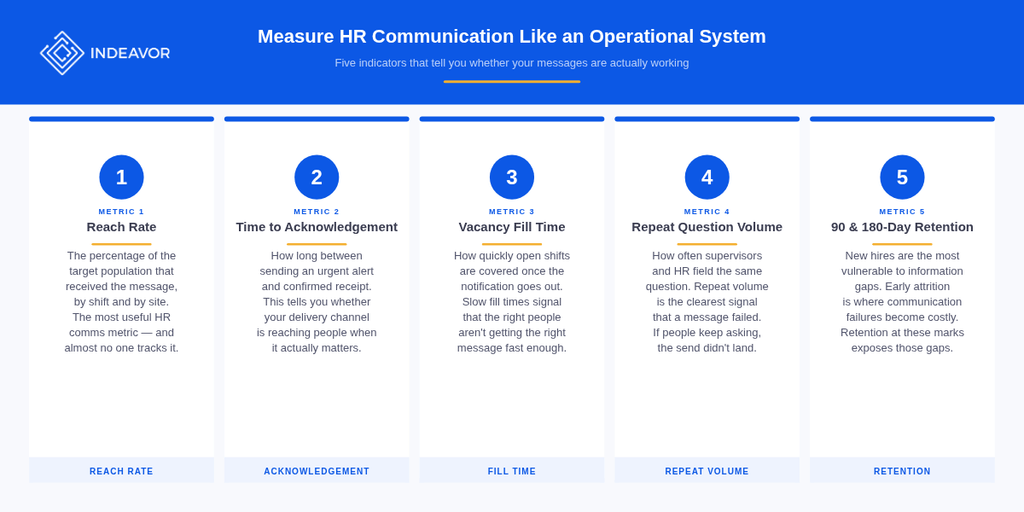1024x512 pixels.
Task: Click the 'METRIC 2' label
Action: tap(317, 212)
